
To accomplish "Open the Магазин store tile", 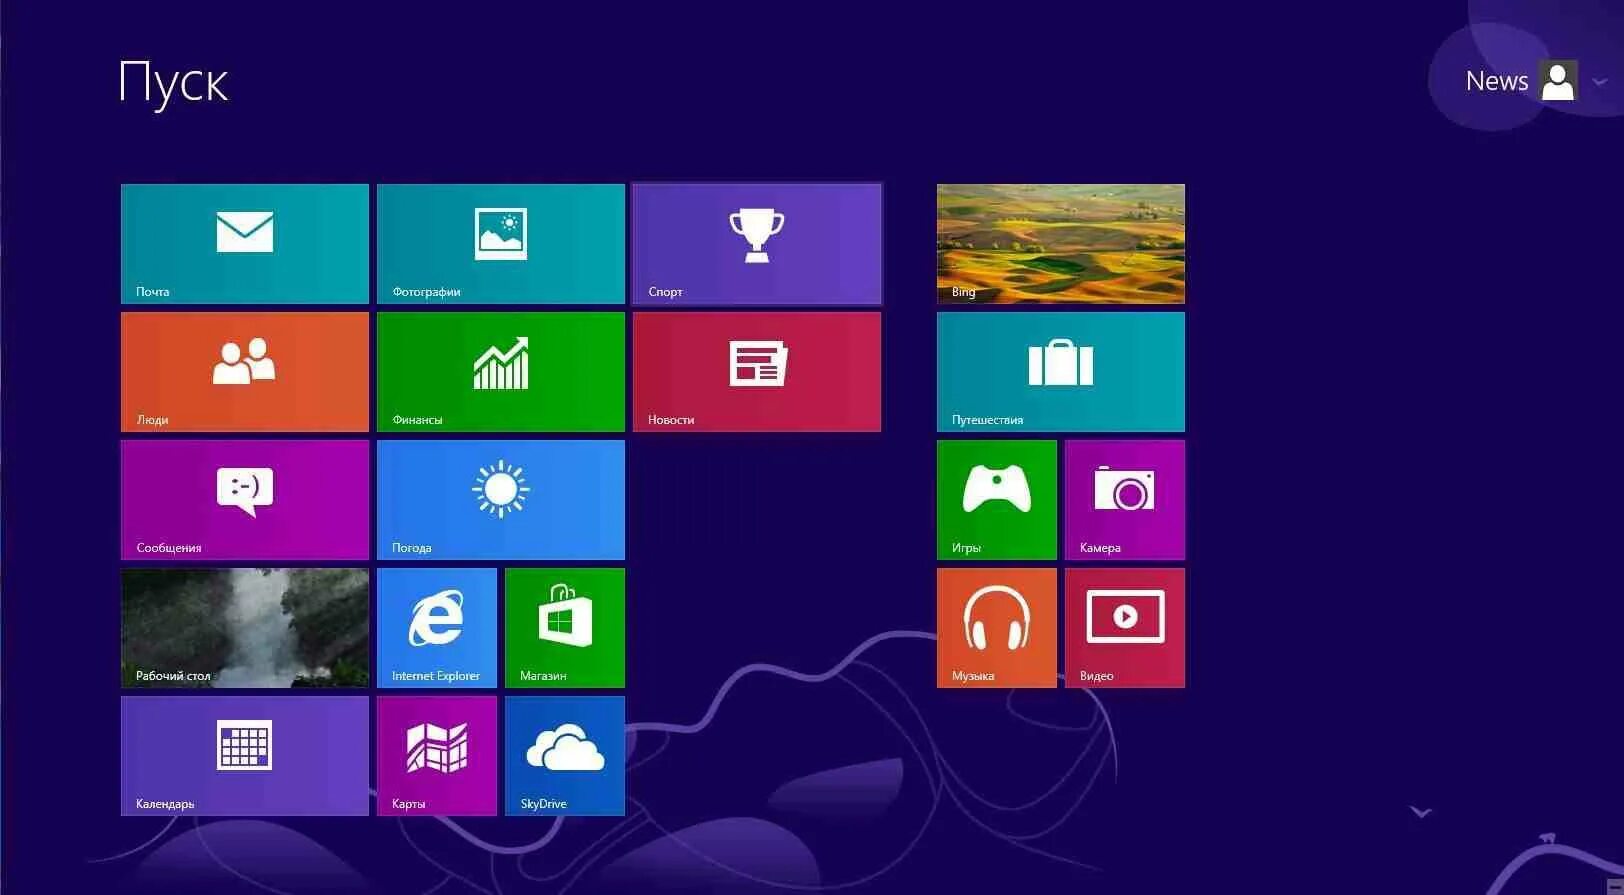I will pyautogui.click(x=565, y=628).
